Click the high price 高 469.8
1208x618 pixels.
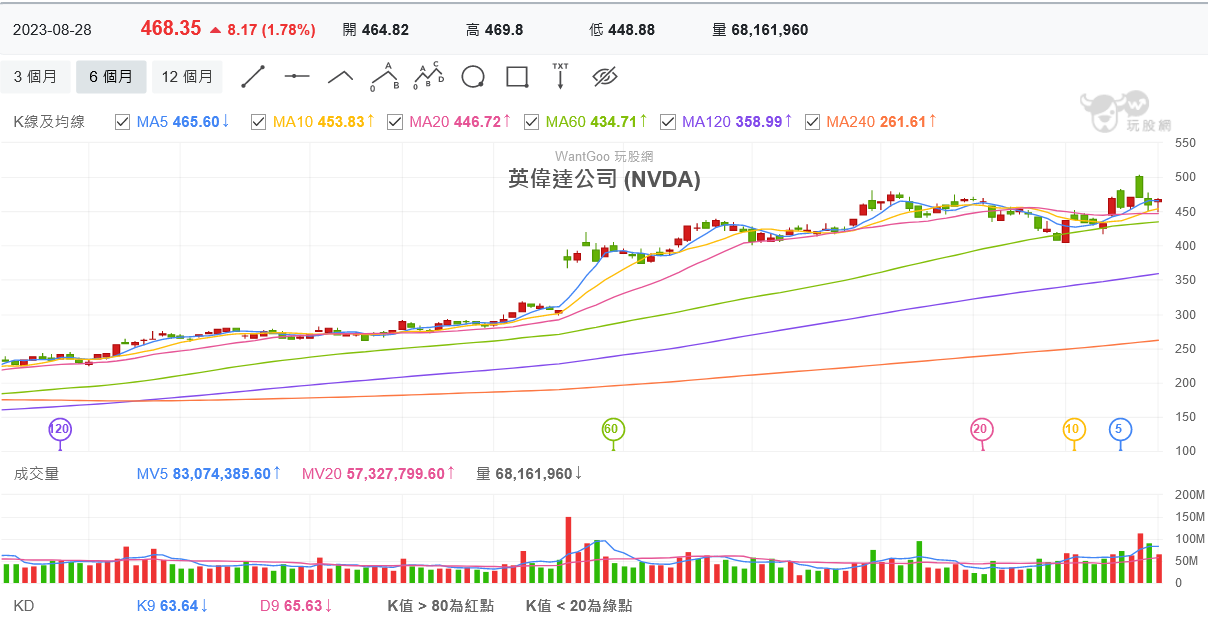coord(495,30)
